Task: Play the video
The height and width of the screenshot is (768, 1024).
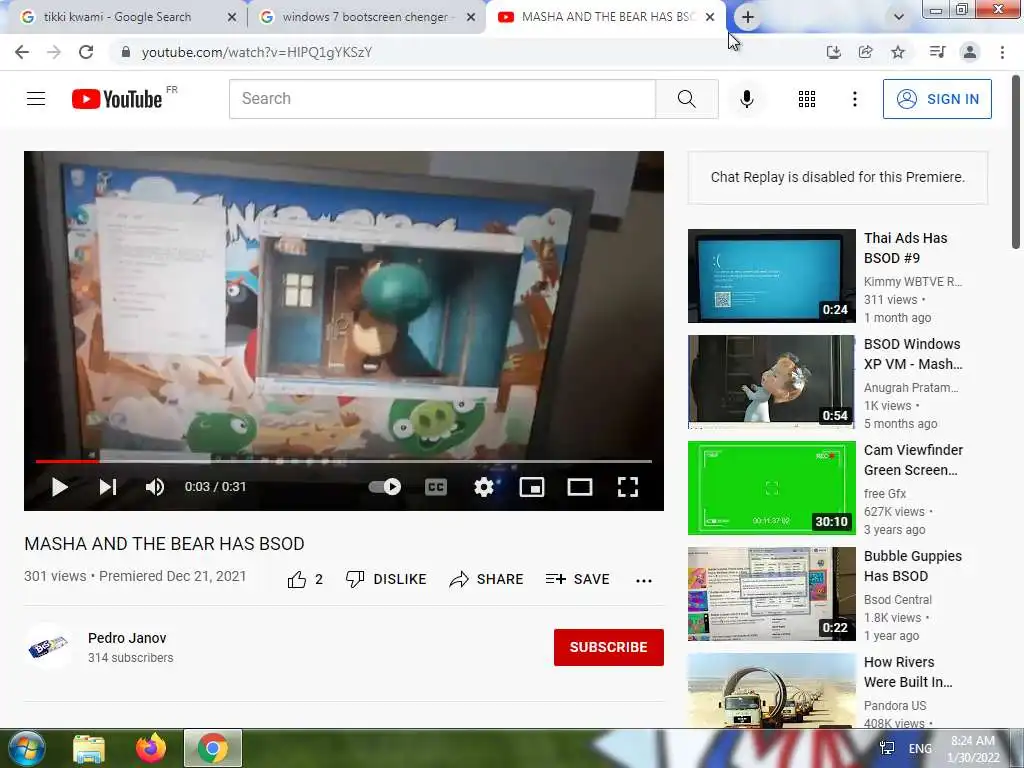Action: tap(59, 487)
